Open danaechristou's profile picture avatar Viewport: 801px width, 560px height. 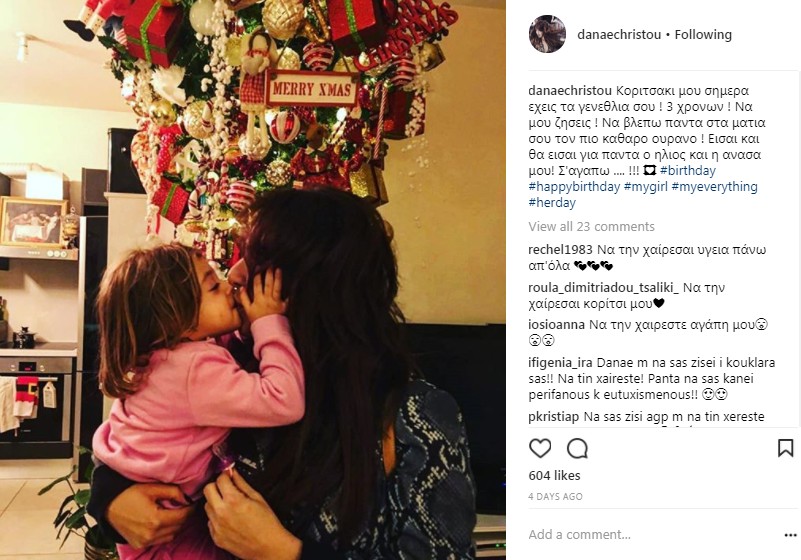point(547,34)
